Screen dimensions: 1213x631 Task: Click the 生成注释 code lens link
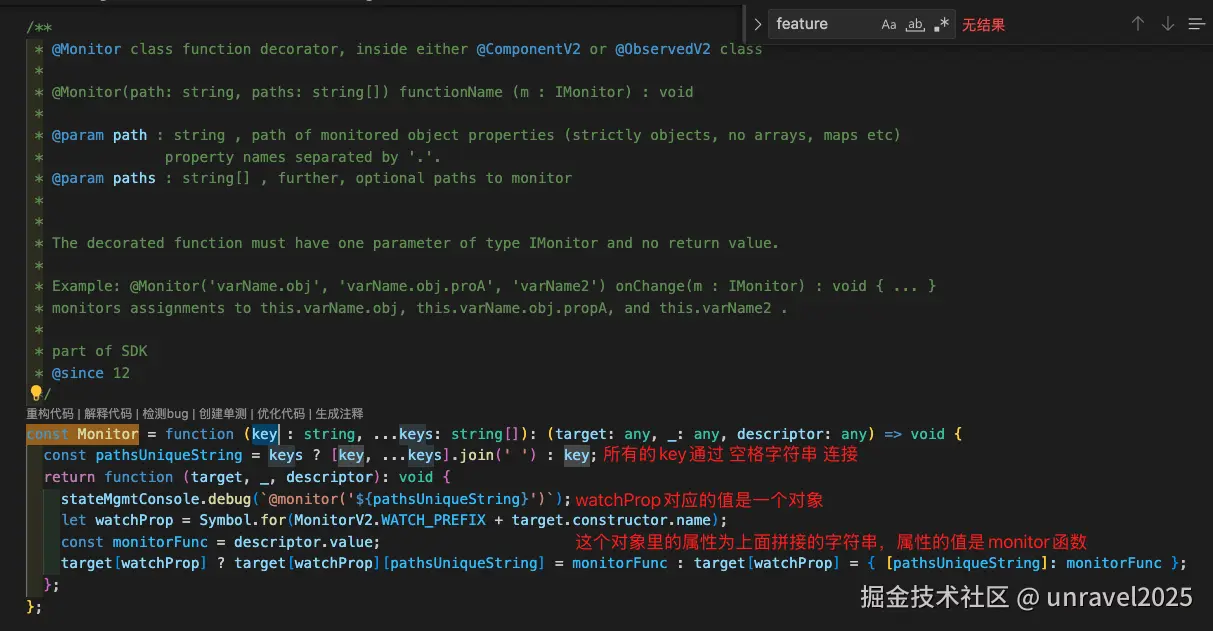[x=339, y=414]
